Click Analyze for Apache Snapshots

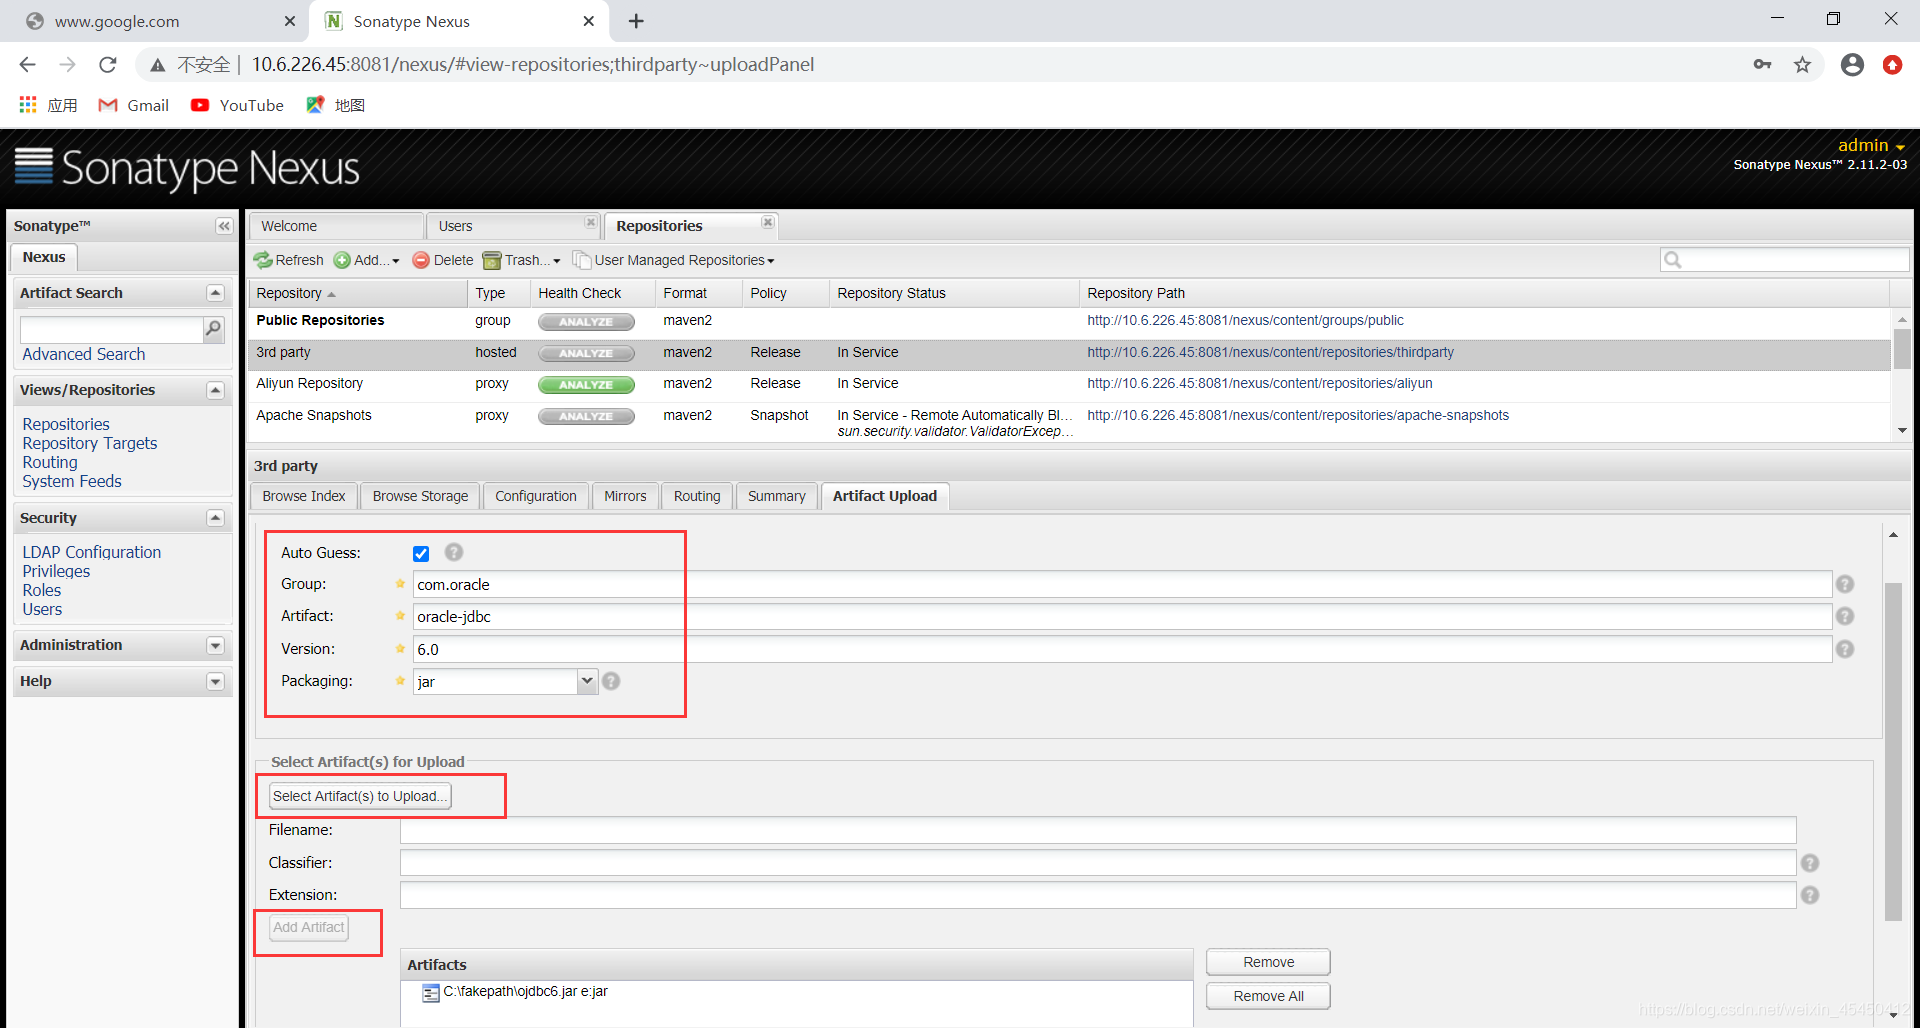point(586,416)
